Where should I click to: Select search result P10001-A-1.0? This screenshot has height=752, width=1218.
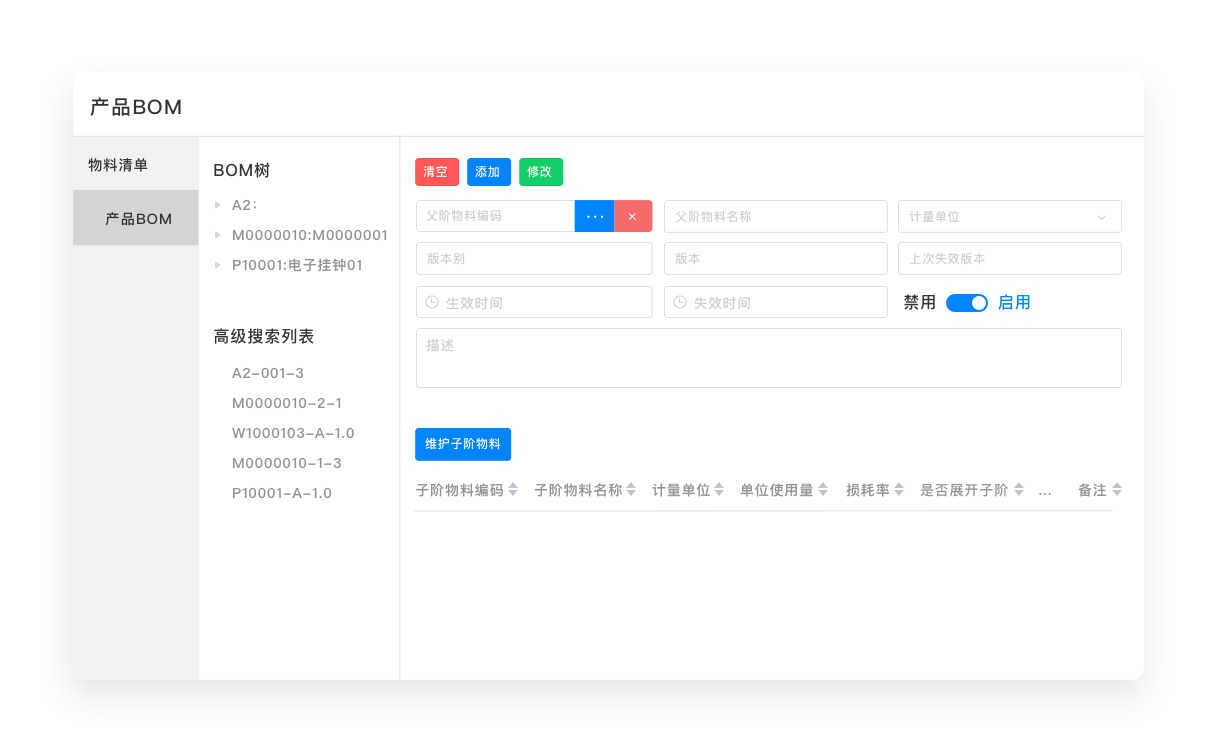282,493
